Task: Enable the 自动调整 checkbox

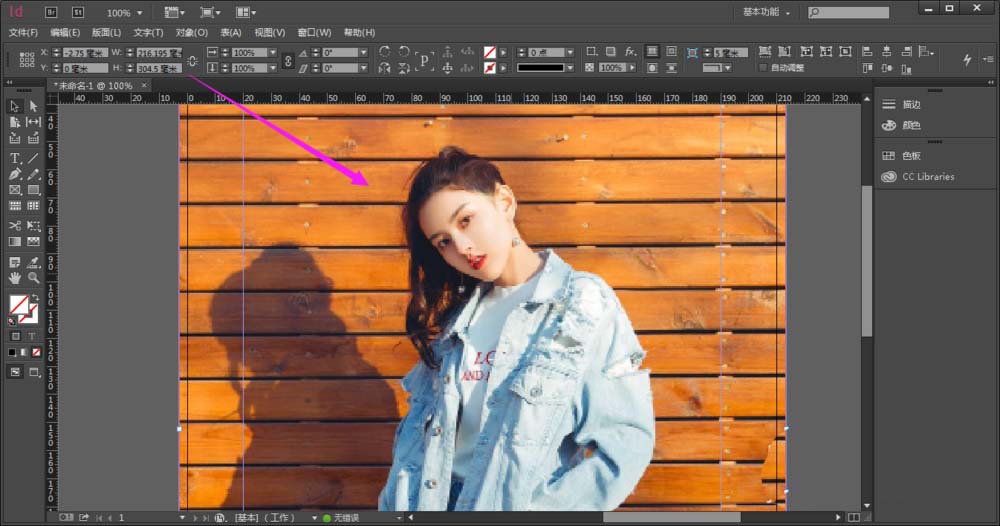Action: coord(764,68)
